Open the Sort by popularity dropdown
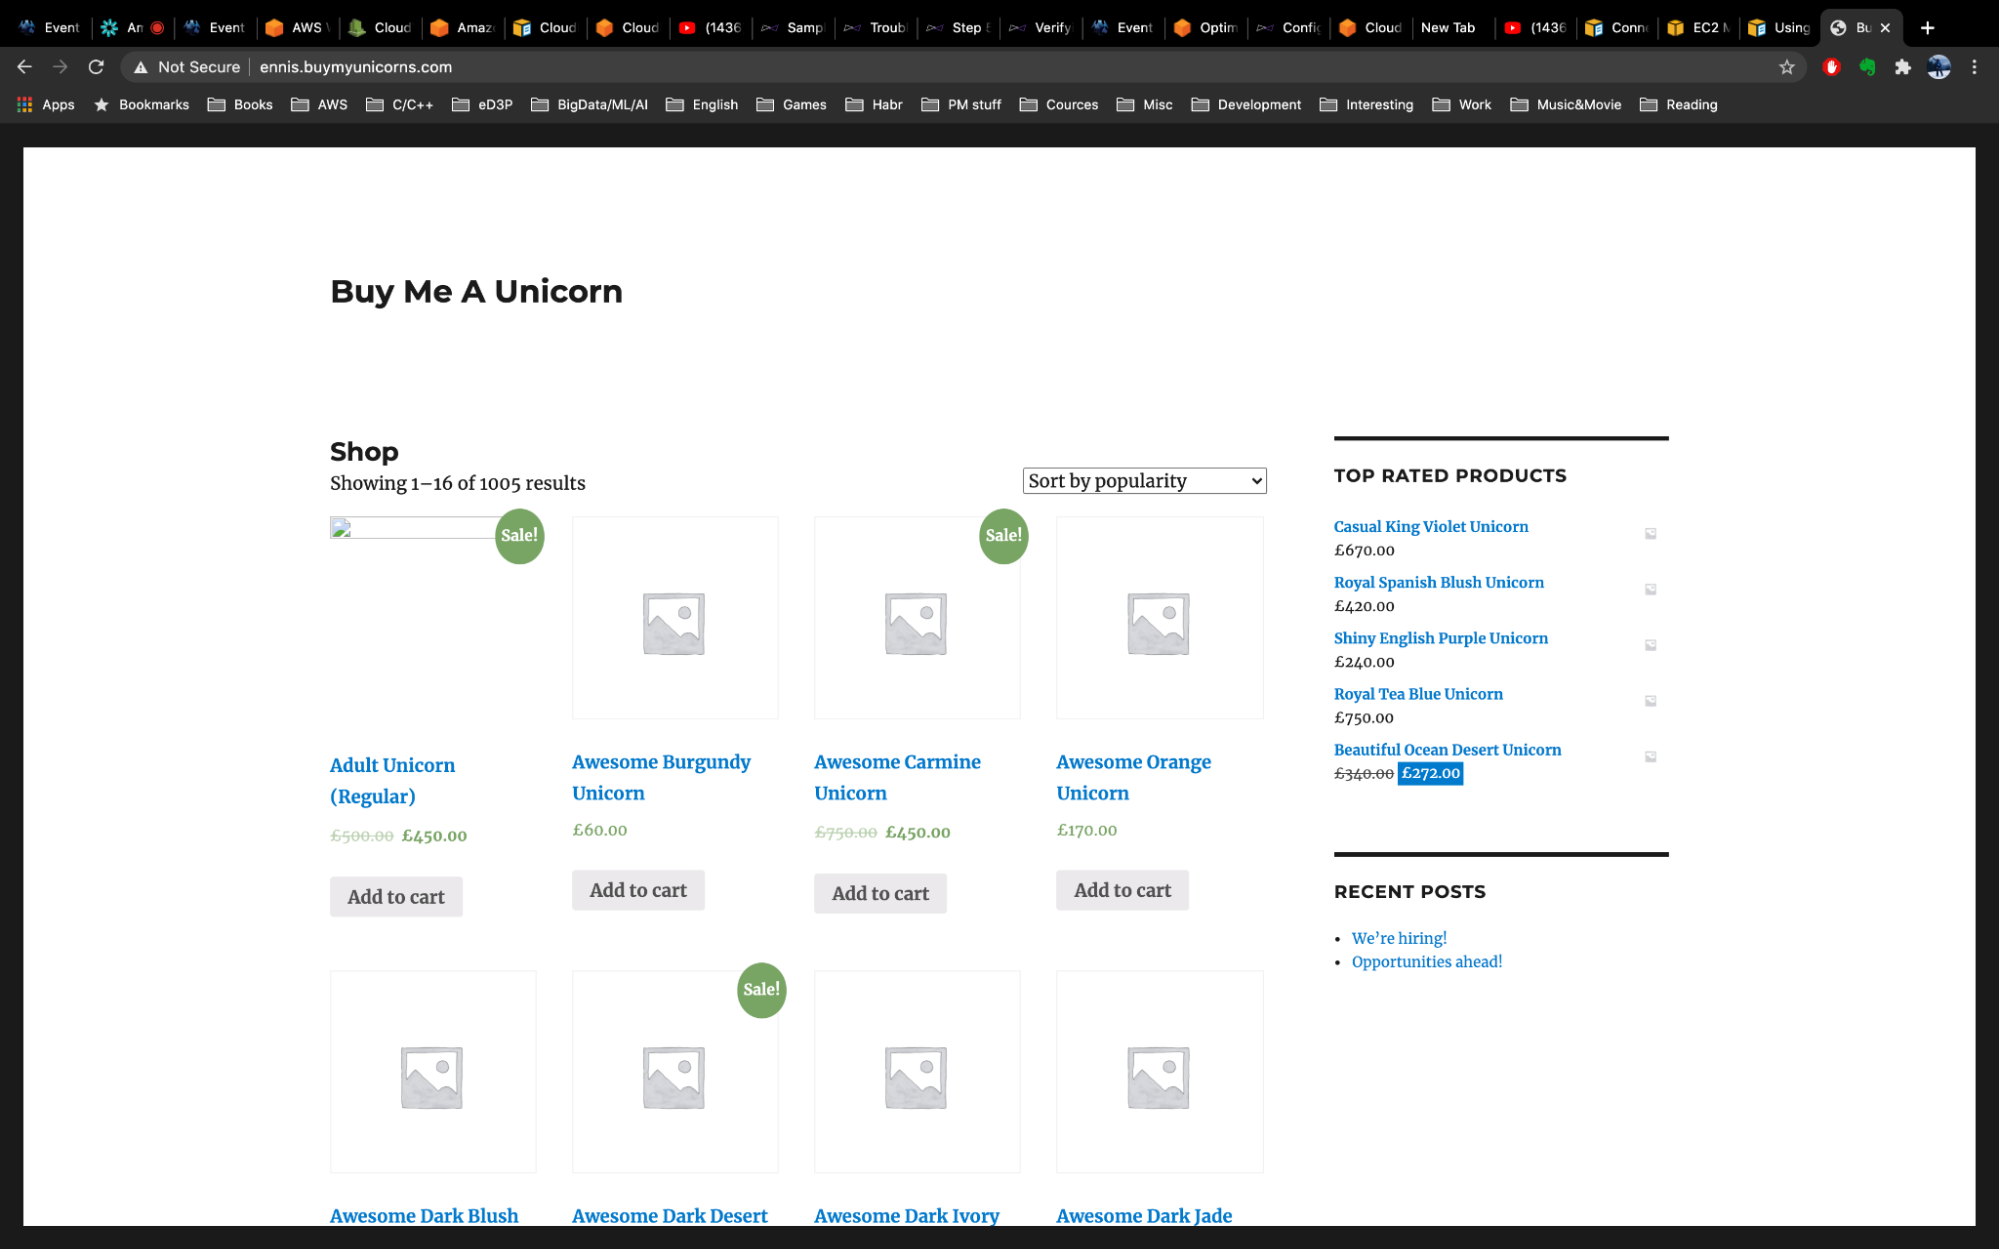The image size is (1999, 1250). tap(1144, 481)
